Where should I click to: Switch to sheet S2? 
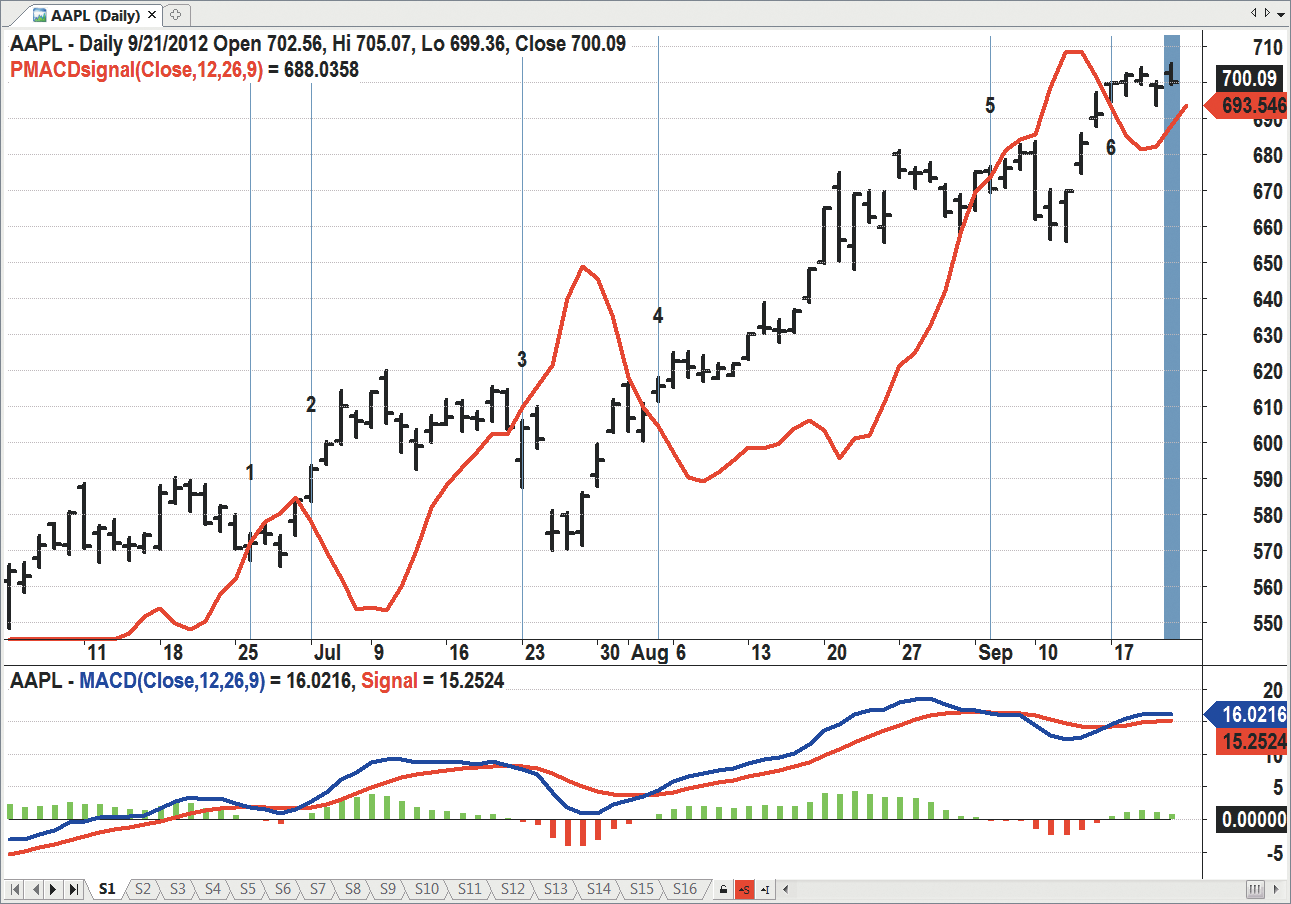(x=143, y=888)
